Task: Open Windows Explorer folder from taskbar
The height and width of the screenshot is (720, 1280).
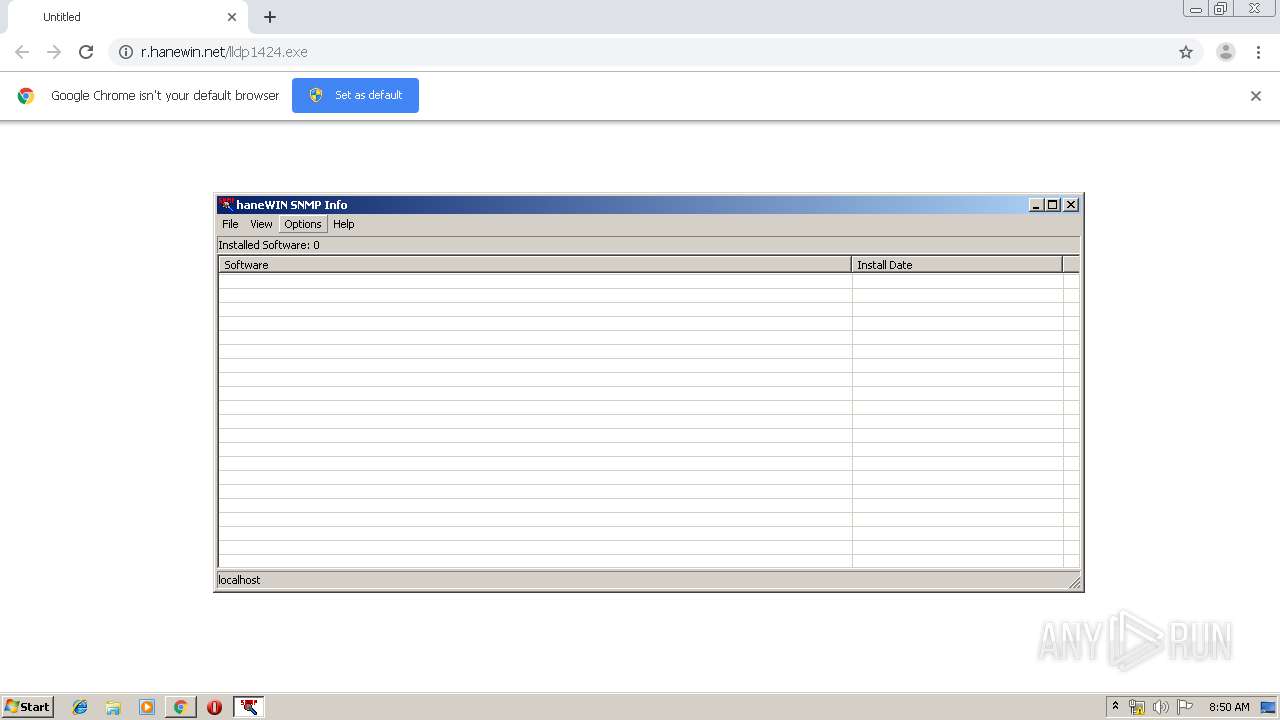Action: [x=113, y=707]
